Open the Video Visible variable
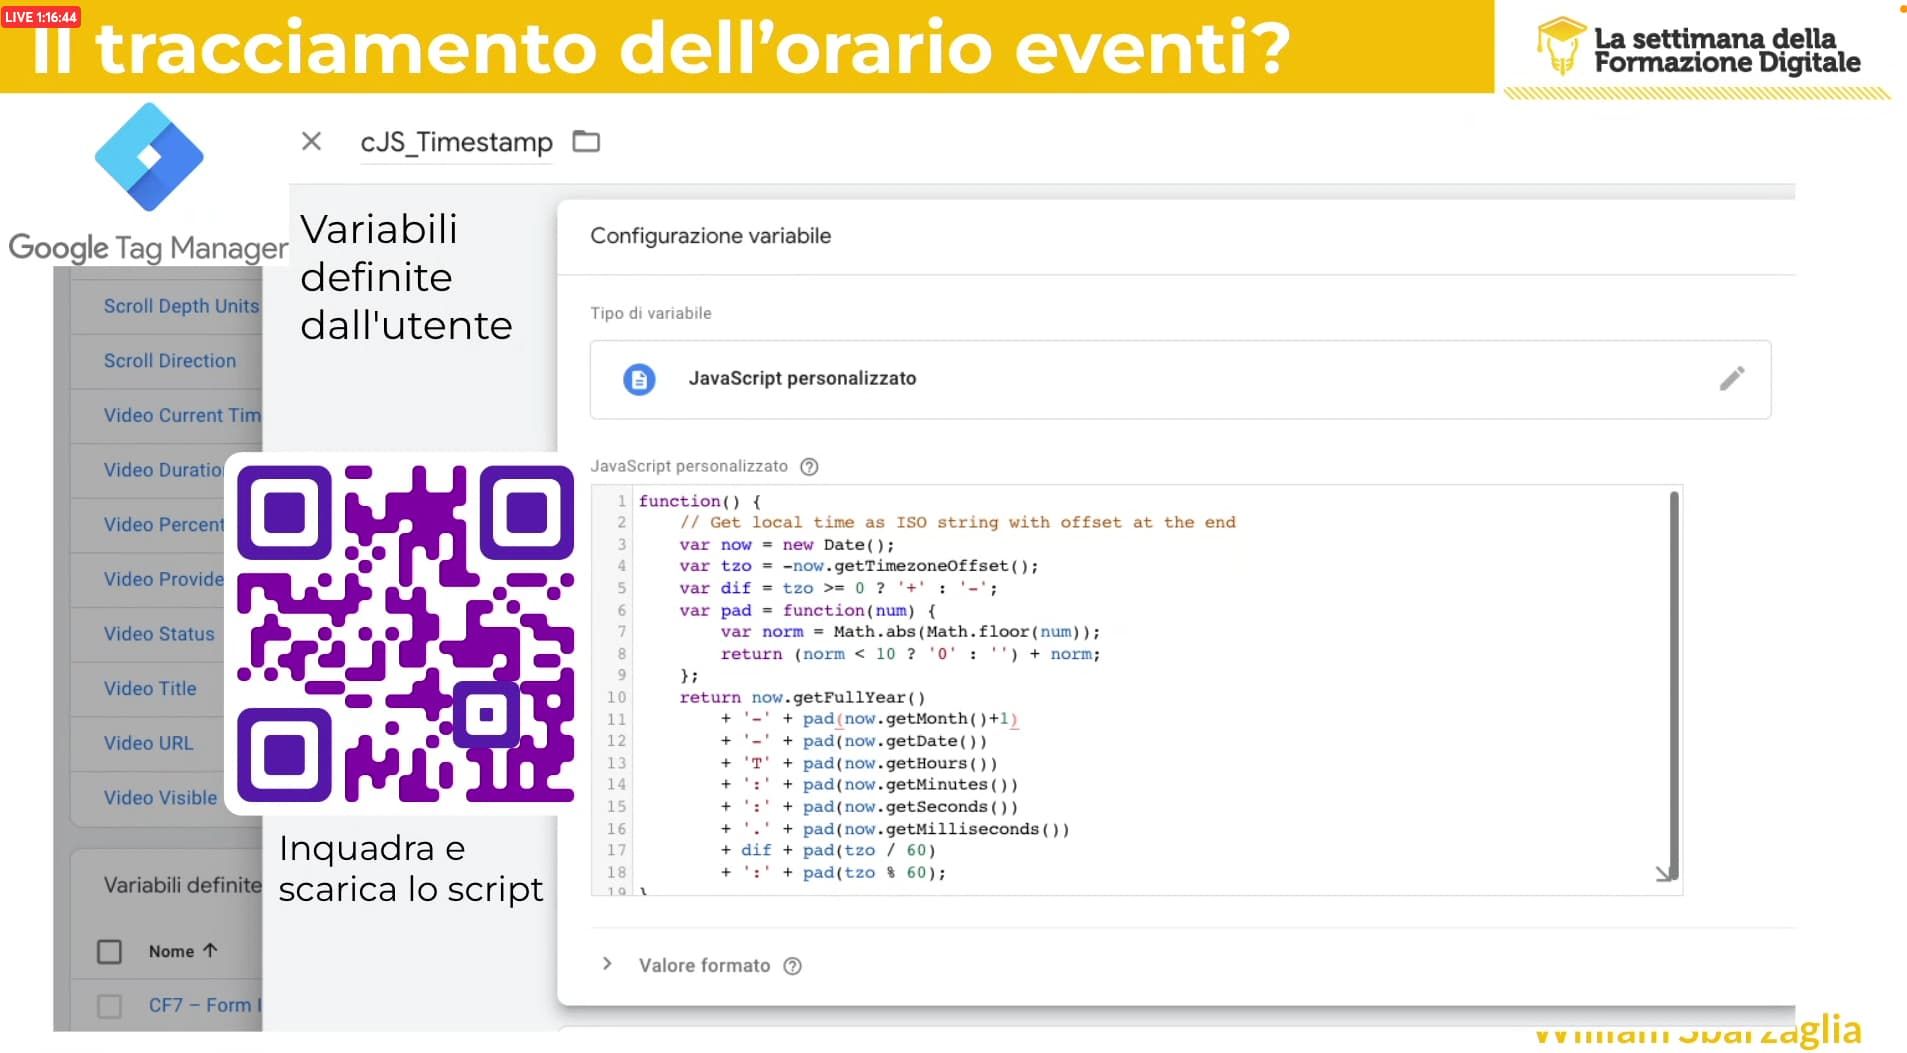Image resolution: width=1907 pixels, height=1053 pixels. 160,798
